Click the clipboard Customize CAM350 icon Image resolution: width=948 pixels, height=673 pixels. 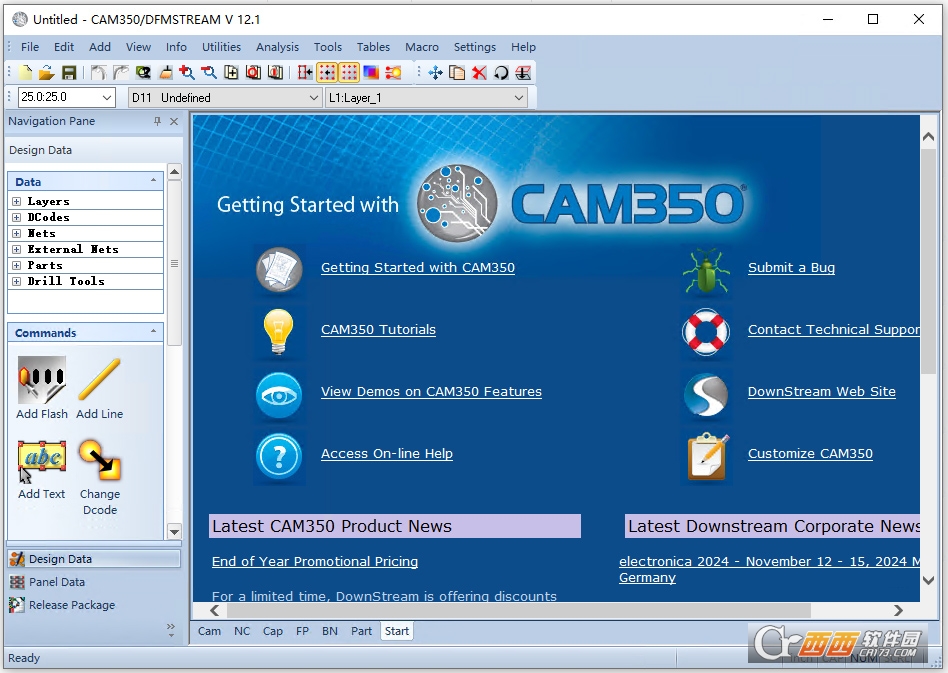[707, 457]
